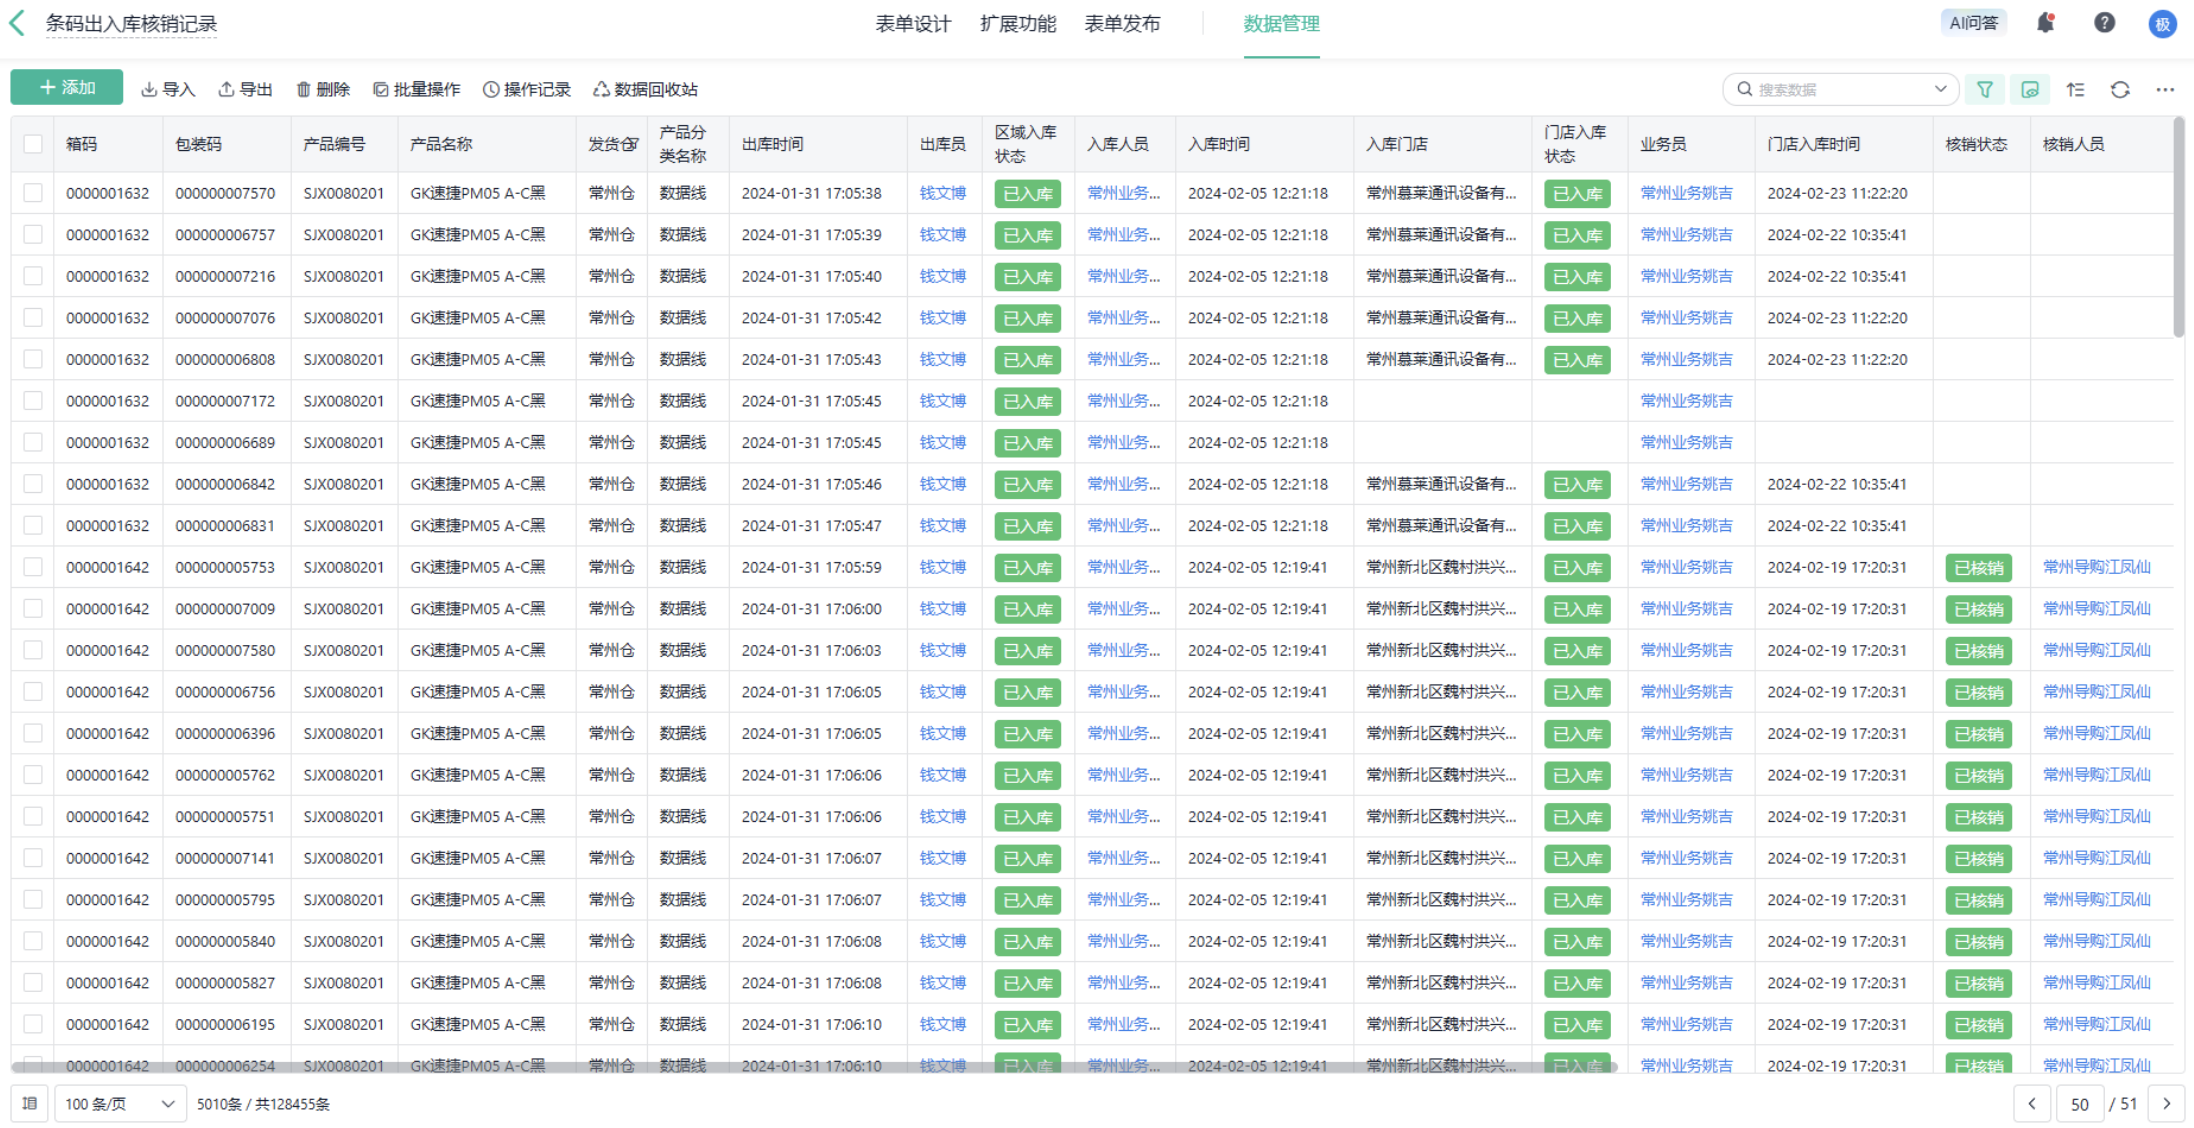2194x1128 pixels.
Task: Check the row with 包装码 000000007570
Action: 33,193
